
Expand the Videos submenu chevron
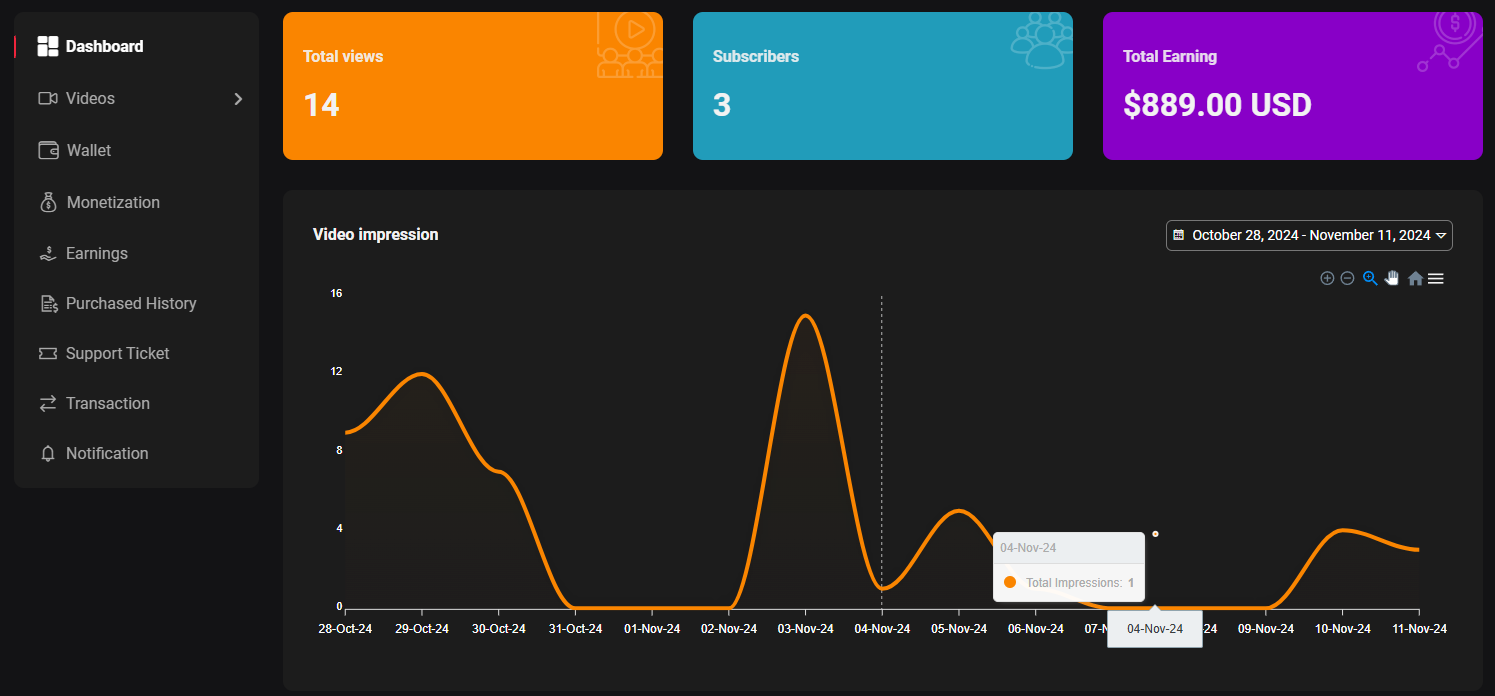click(x=238, y=98)
